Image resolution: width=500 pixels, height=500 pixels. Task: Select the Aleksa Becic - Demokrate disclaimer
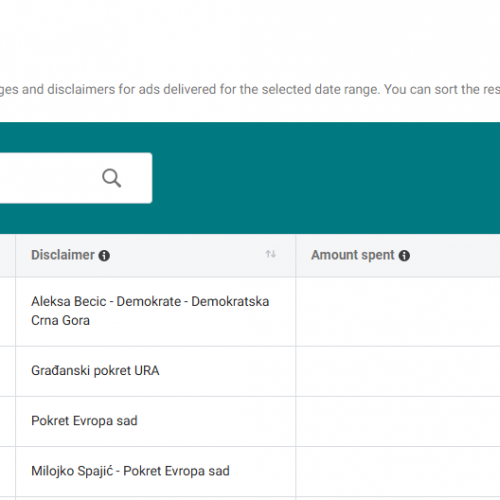[x=150, y=311]
